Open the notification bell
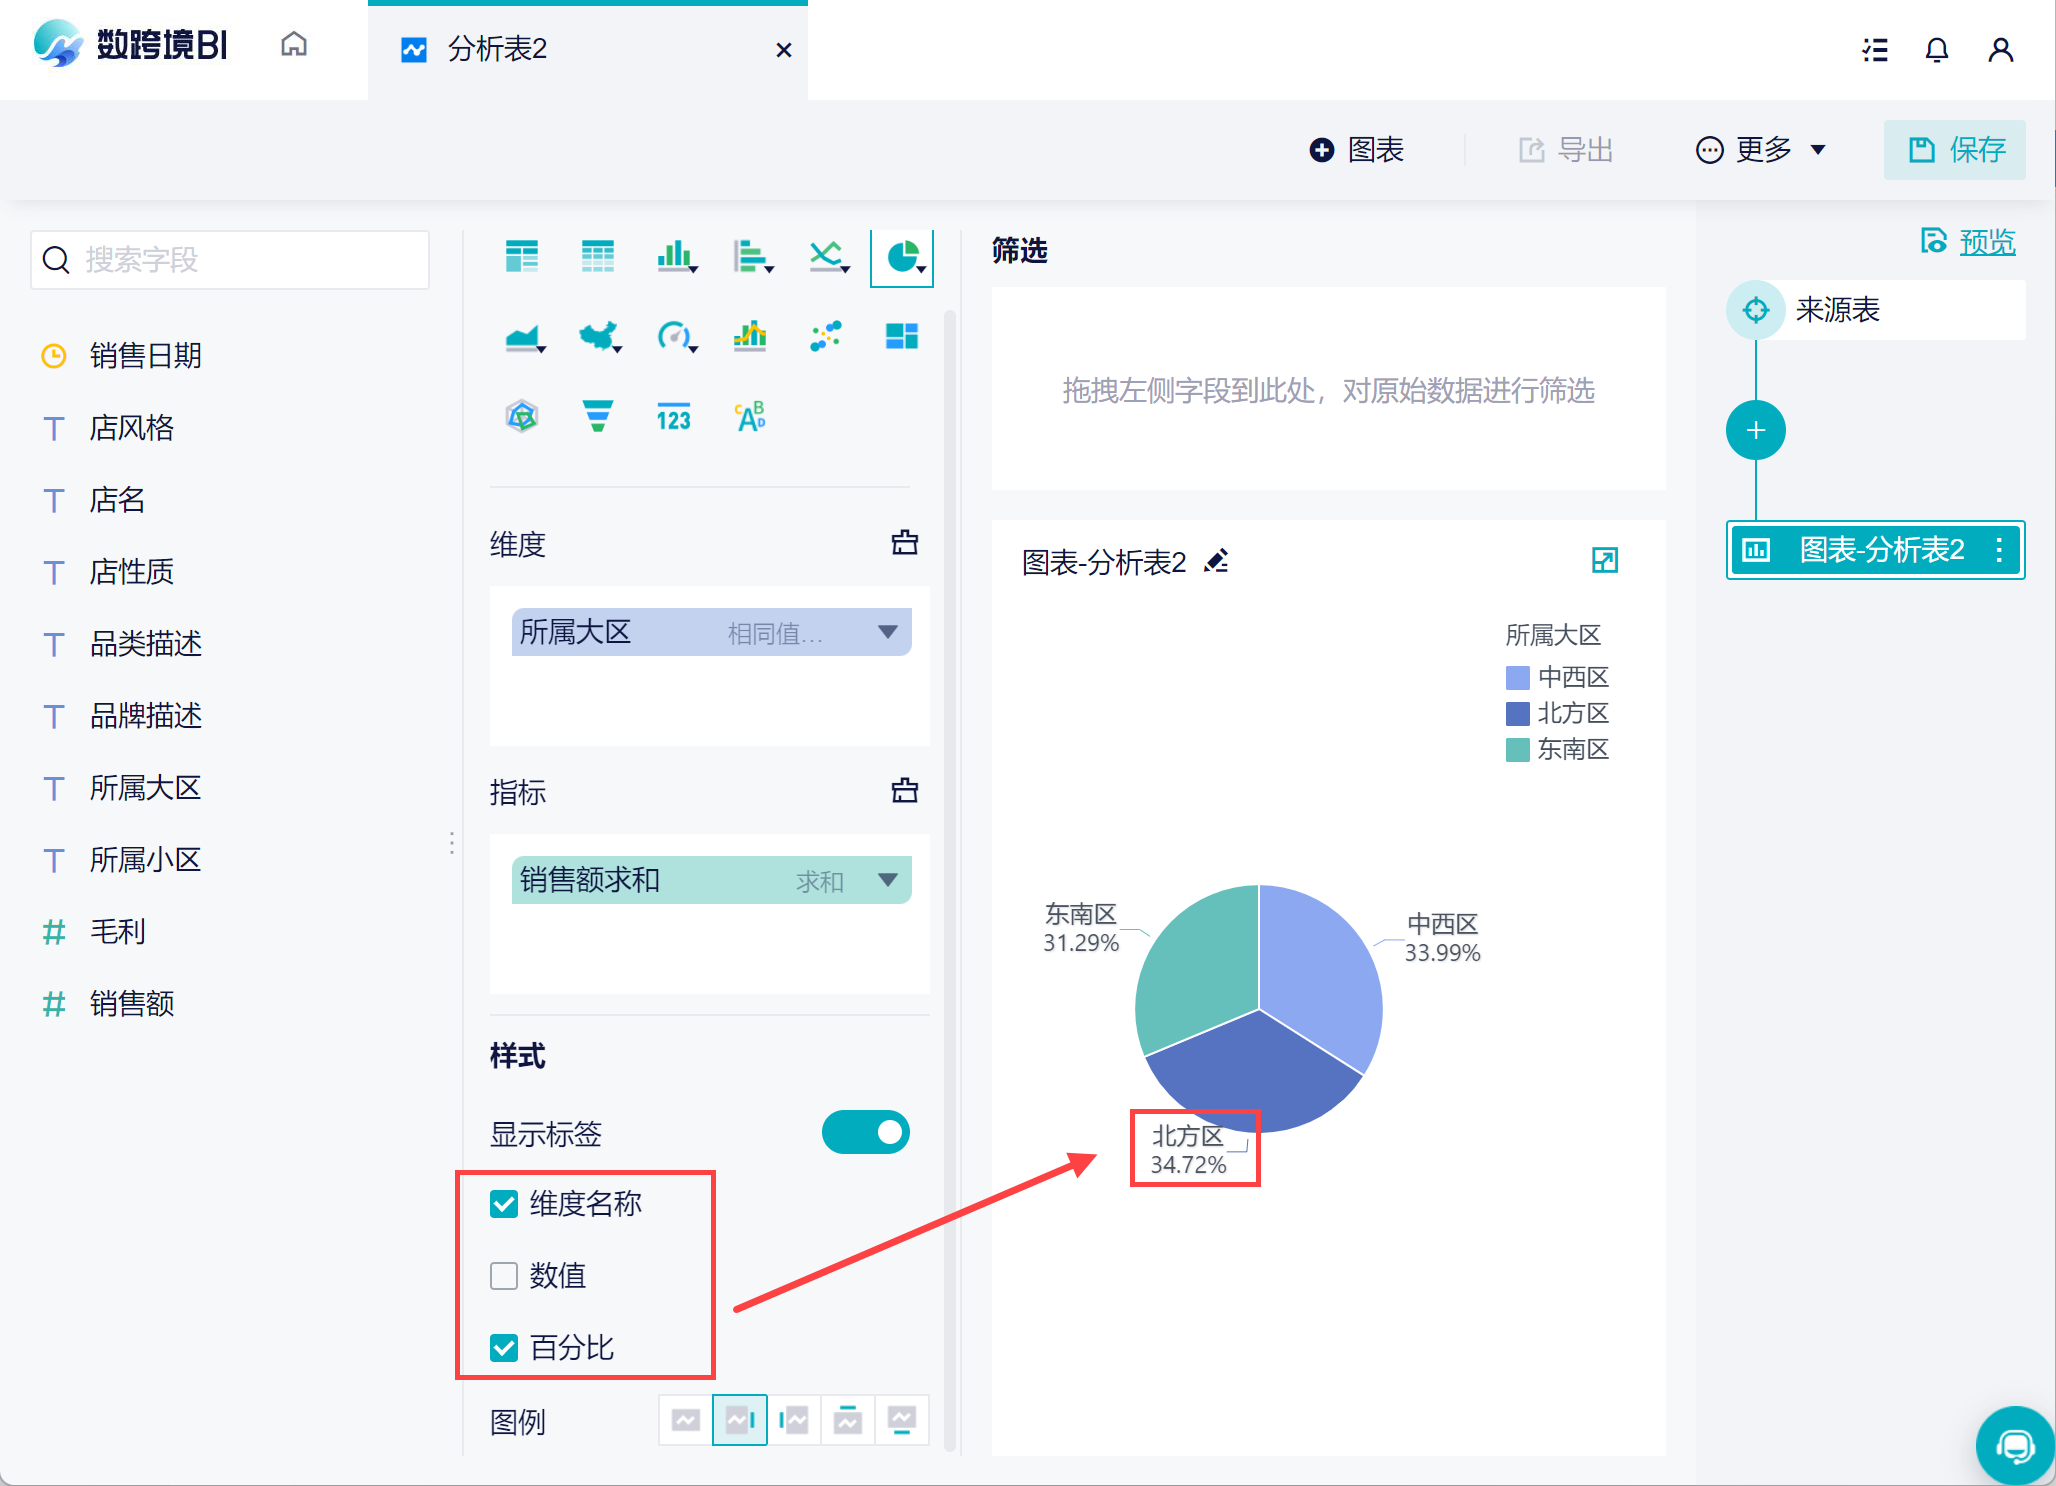 coord(1937,50)
